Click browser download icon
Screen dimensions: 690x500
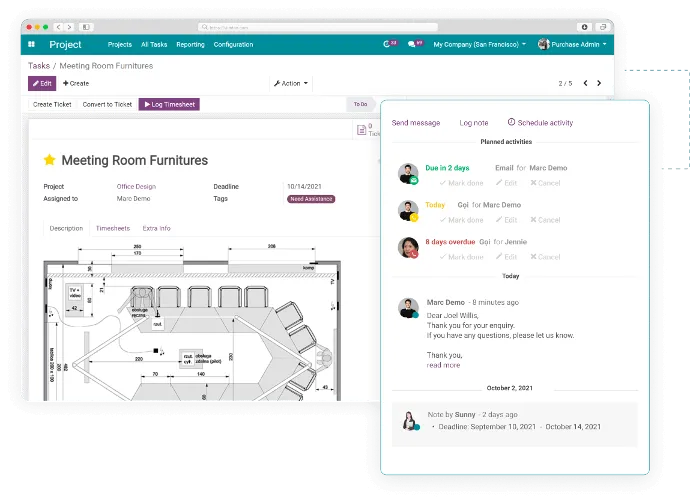[584, 27]
